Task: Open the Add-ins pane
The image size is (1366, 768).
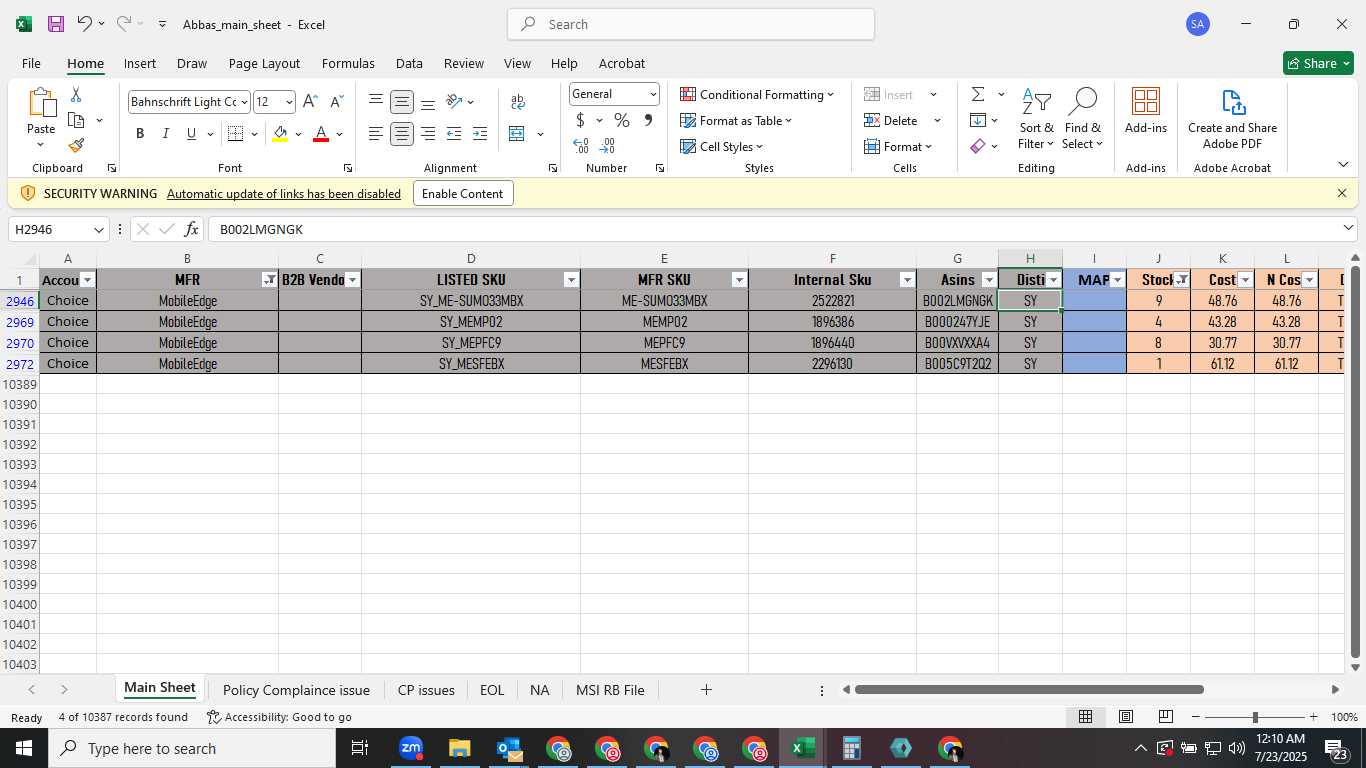Action: coord(1146,110)
